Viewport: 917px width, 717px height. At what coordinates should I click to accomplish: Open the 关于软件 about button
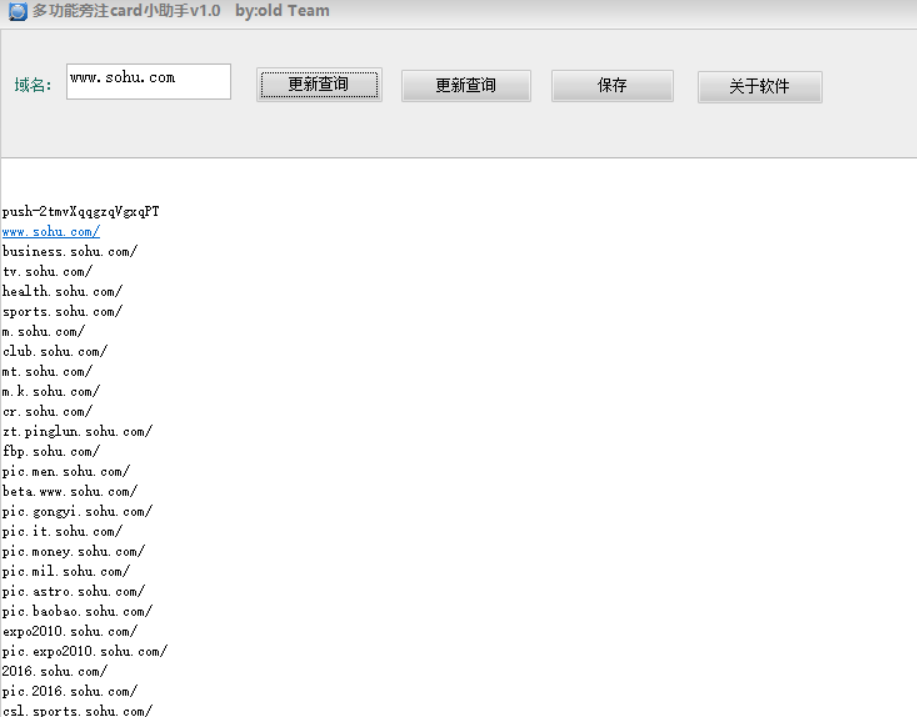[760, 87]
